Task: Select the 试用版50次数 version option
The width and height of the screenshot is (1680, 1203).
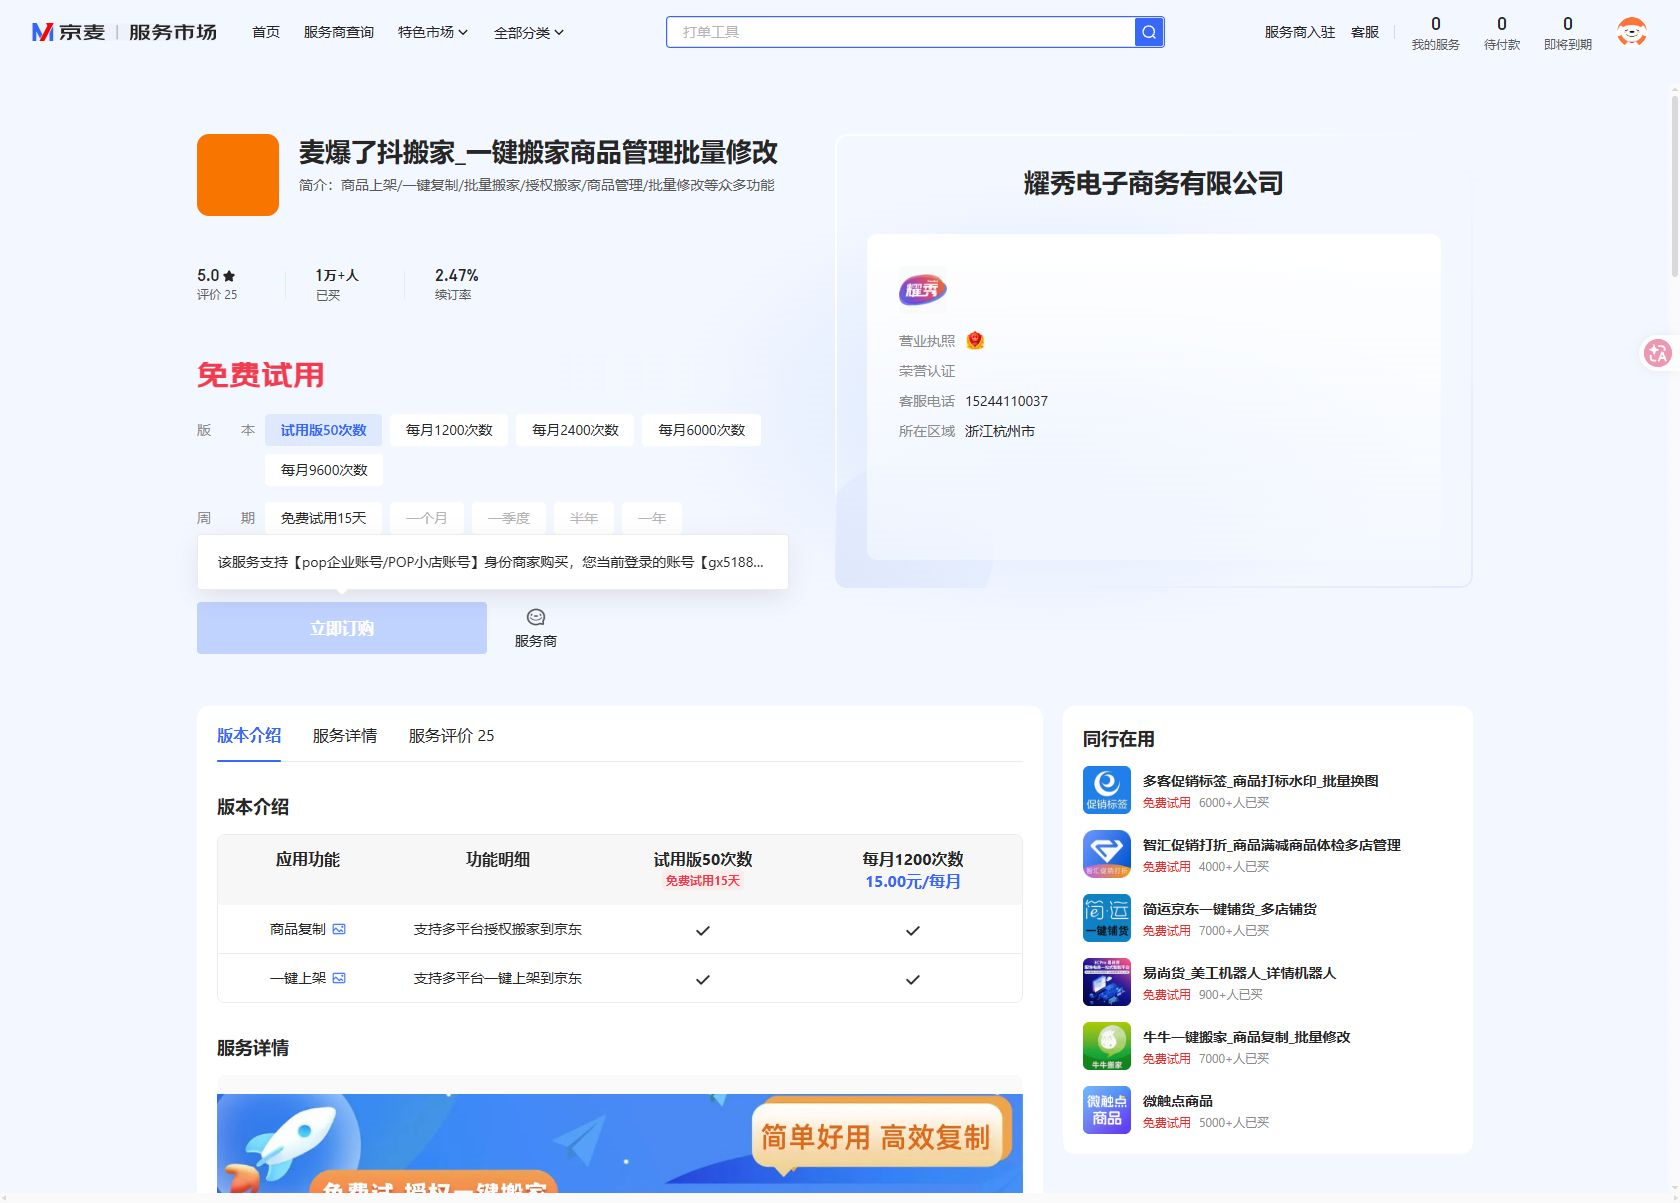Action: 323,430
